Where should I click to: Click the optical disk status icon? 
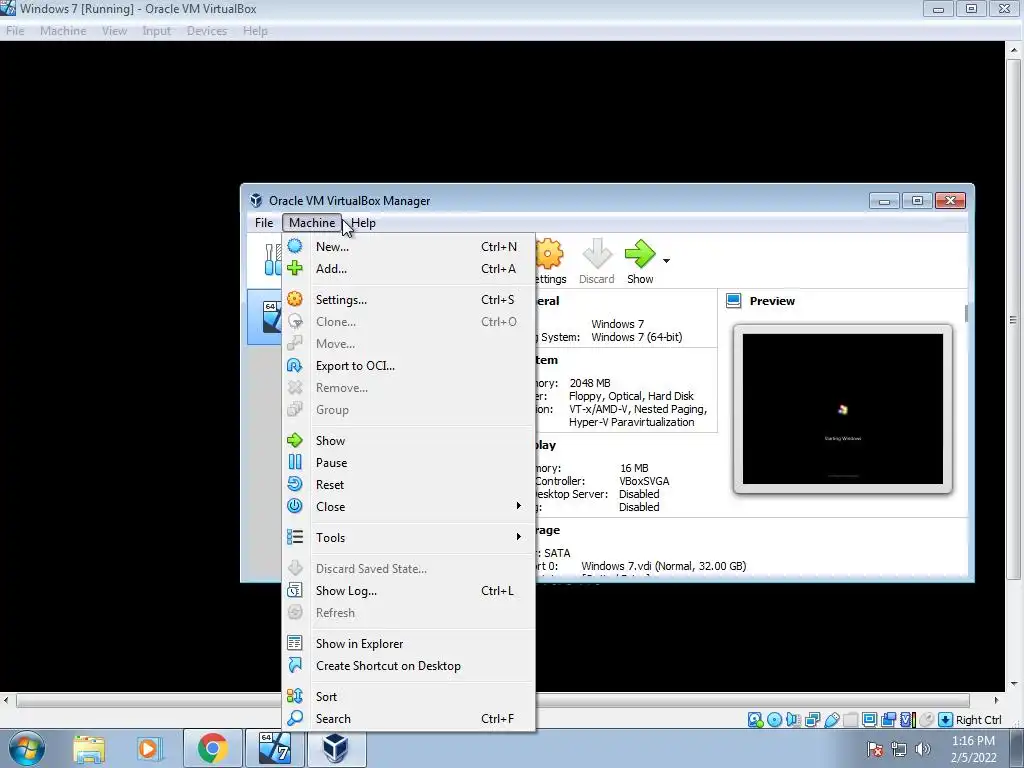tap(775, 720)
